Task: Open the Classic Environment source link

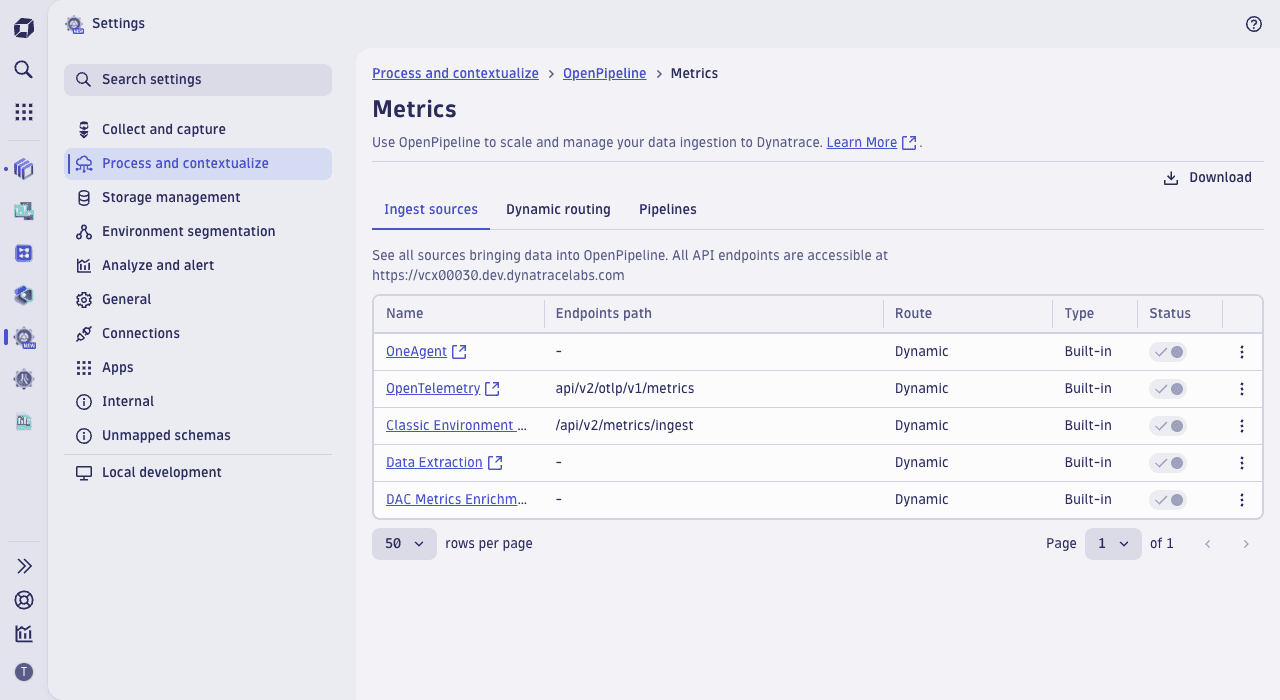Action: (456, 425)
